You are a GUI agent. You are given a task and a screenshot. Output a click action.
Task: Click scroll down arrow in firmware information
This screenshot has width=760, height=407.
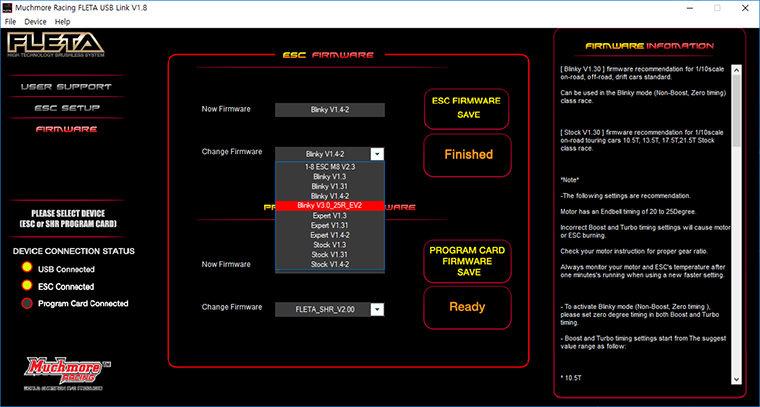[736, 379]
